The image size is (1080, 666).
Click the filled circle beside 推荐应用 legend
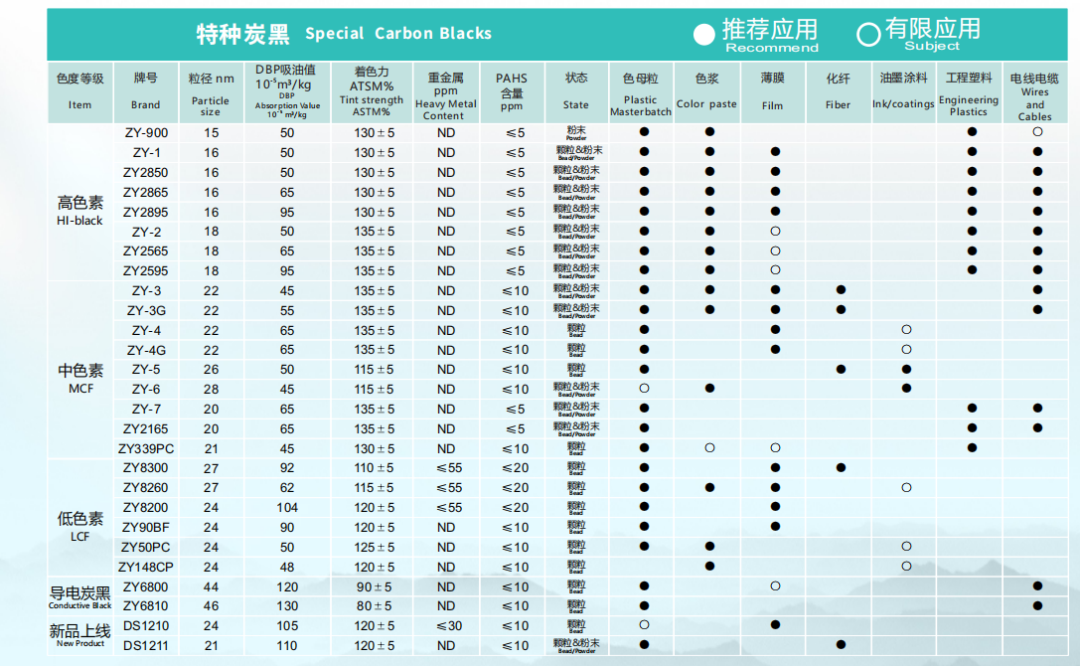(705, 34)
